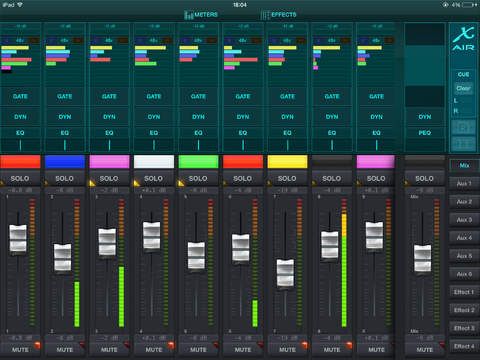The width and height of the screenshot is (480, 360).
Task: Select channel 2 blue color strip
Action: (x=65, y=162)
